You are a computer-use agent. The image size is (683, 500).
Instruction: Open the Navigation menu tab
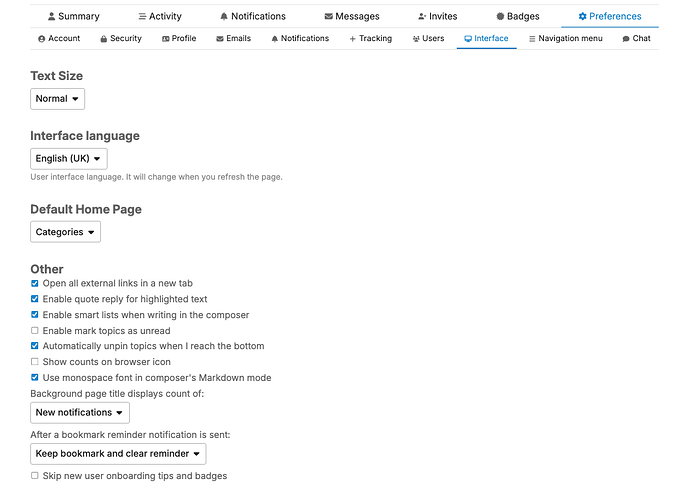(565, 39)
